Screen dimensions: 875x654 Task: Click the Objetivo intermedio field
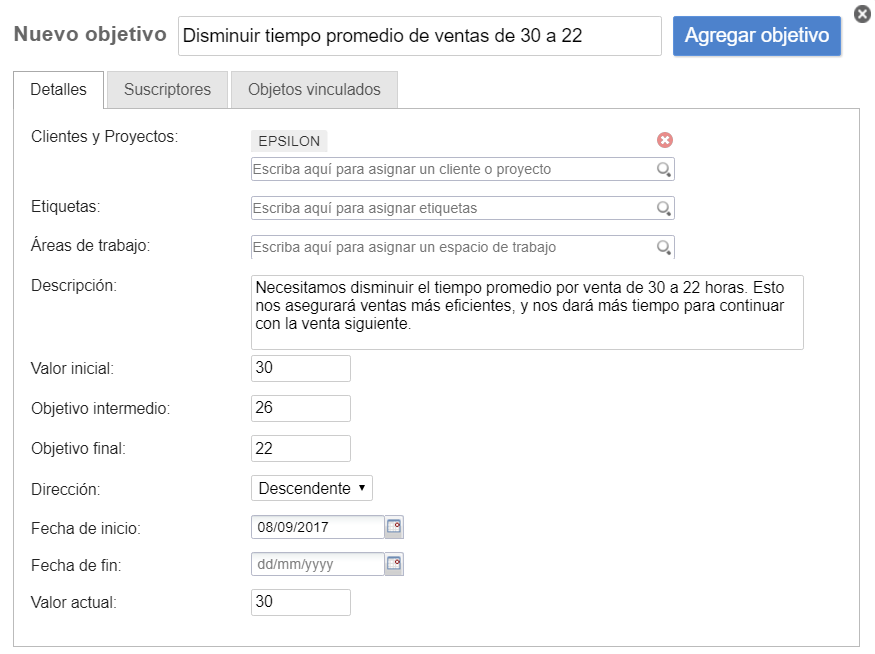coord(301,408)
